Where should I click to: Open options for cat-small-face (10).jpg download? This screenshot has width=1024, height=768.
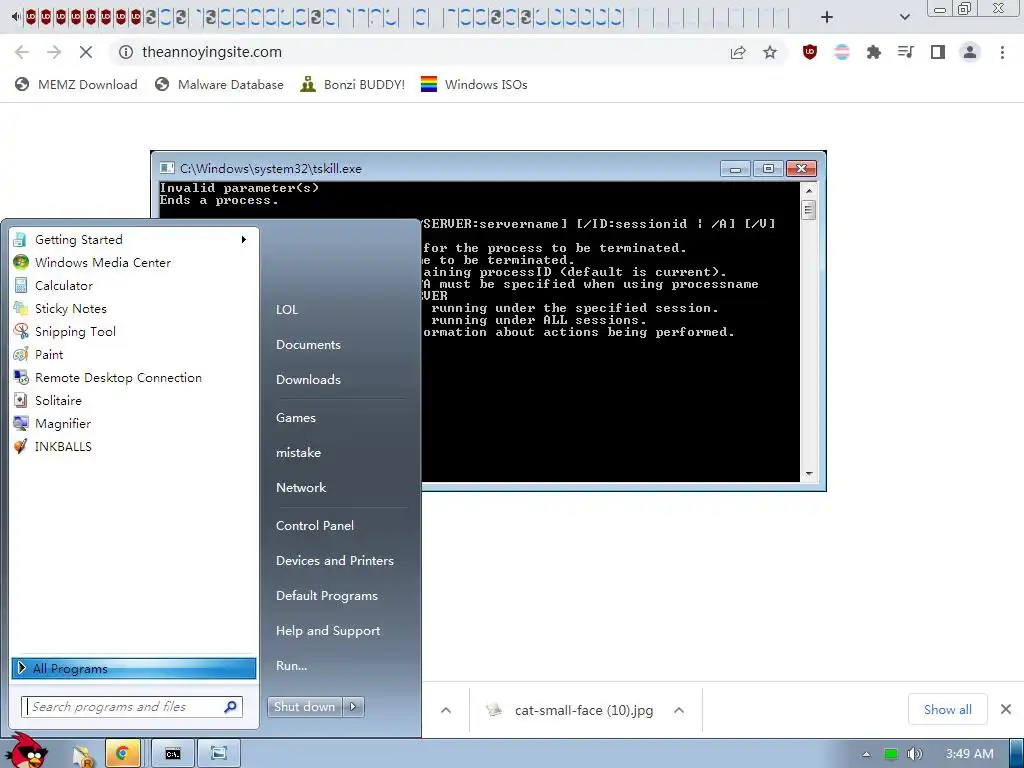tap(679, 710)
